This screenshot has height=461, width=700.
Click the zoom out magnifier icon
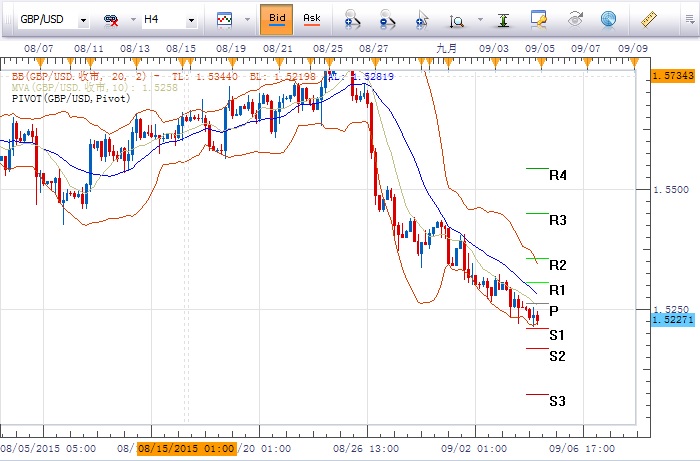click(386, 19)
